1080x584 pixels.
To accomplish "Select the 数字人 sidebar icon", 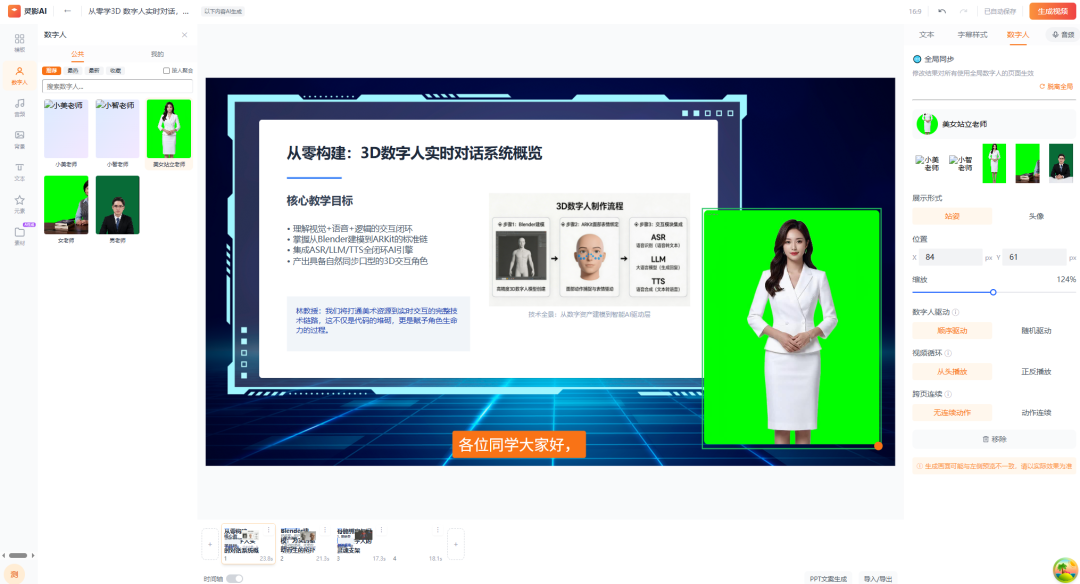I will (19, 75).
